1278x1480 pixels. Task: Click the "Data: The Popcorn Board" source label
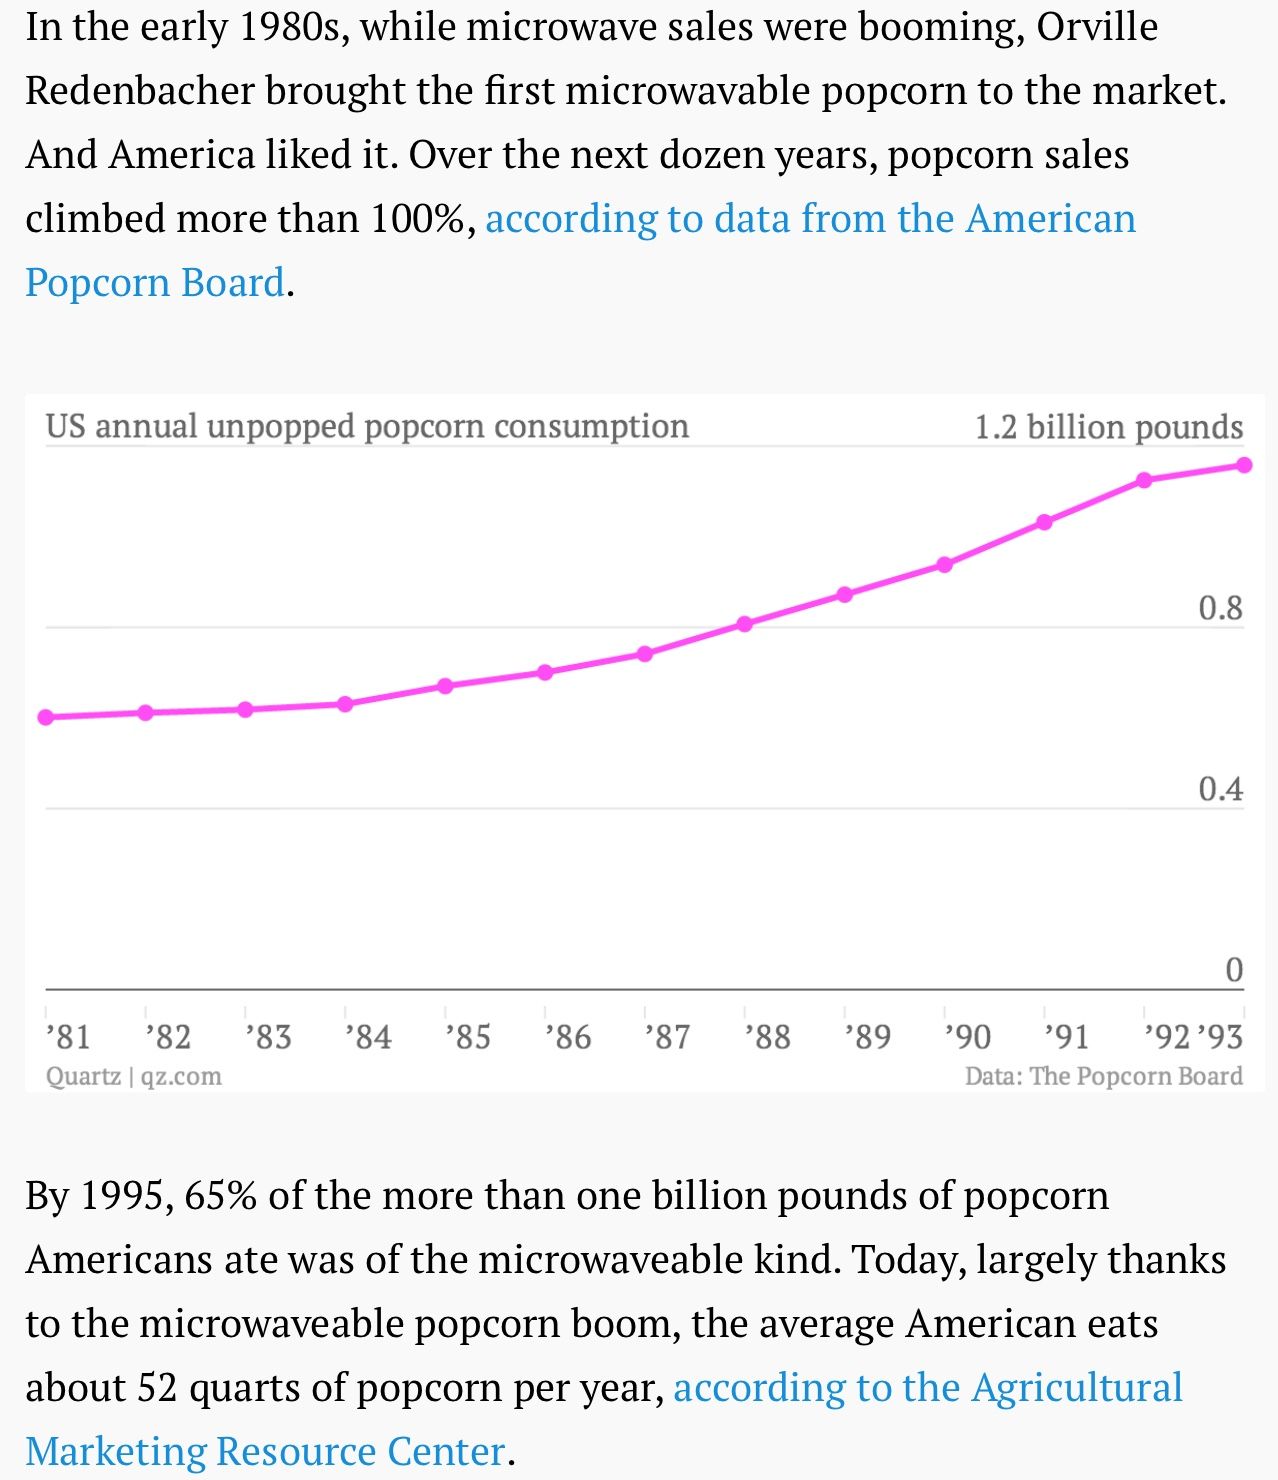(1103, 1076)
